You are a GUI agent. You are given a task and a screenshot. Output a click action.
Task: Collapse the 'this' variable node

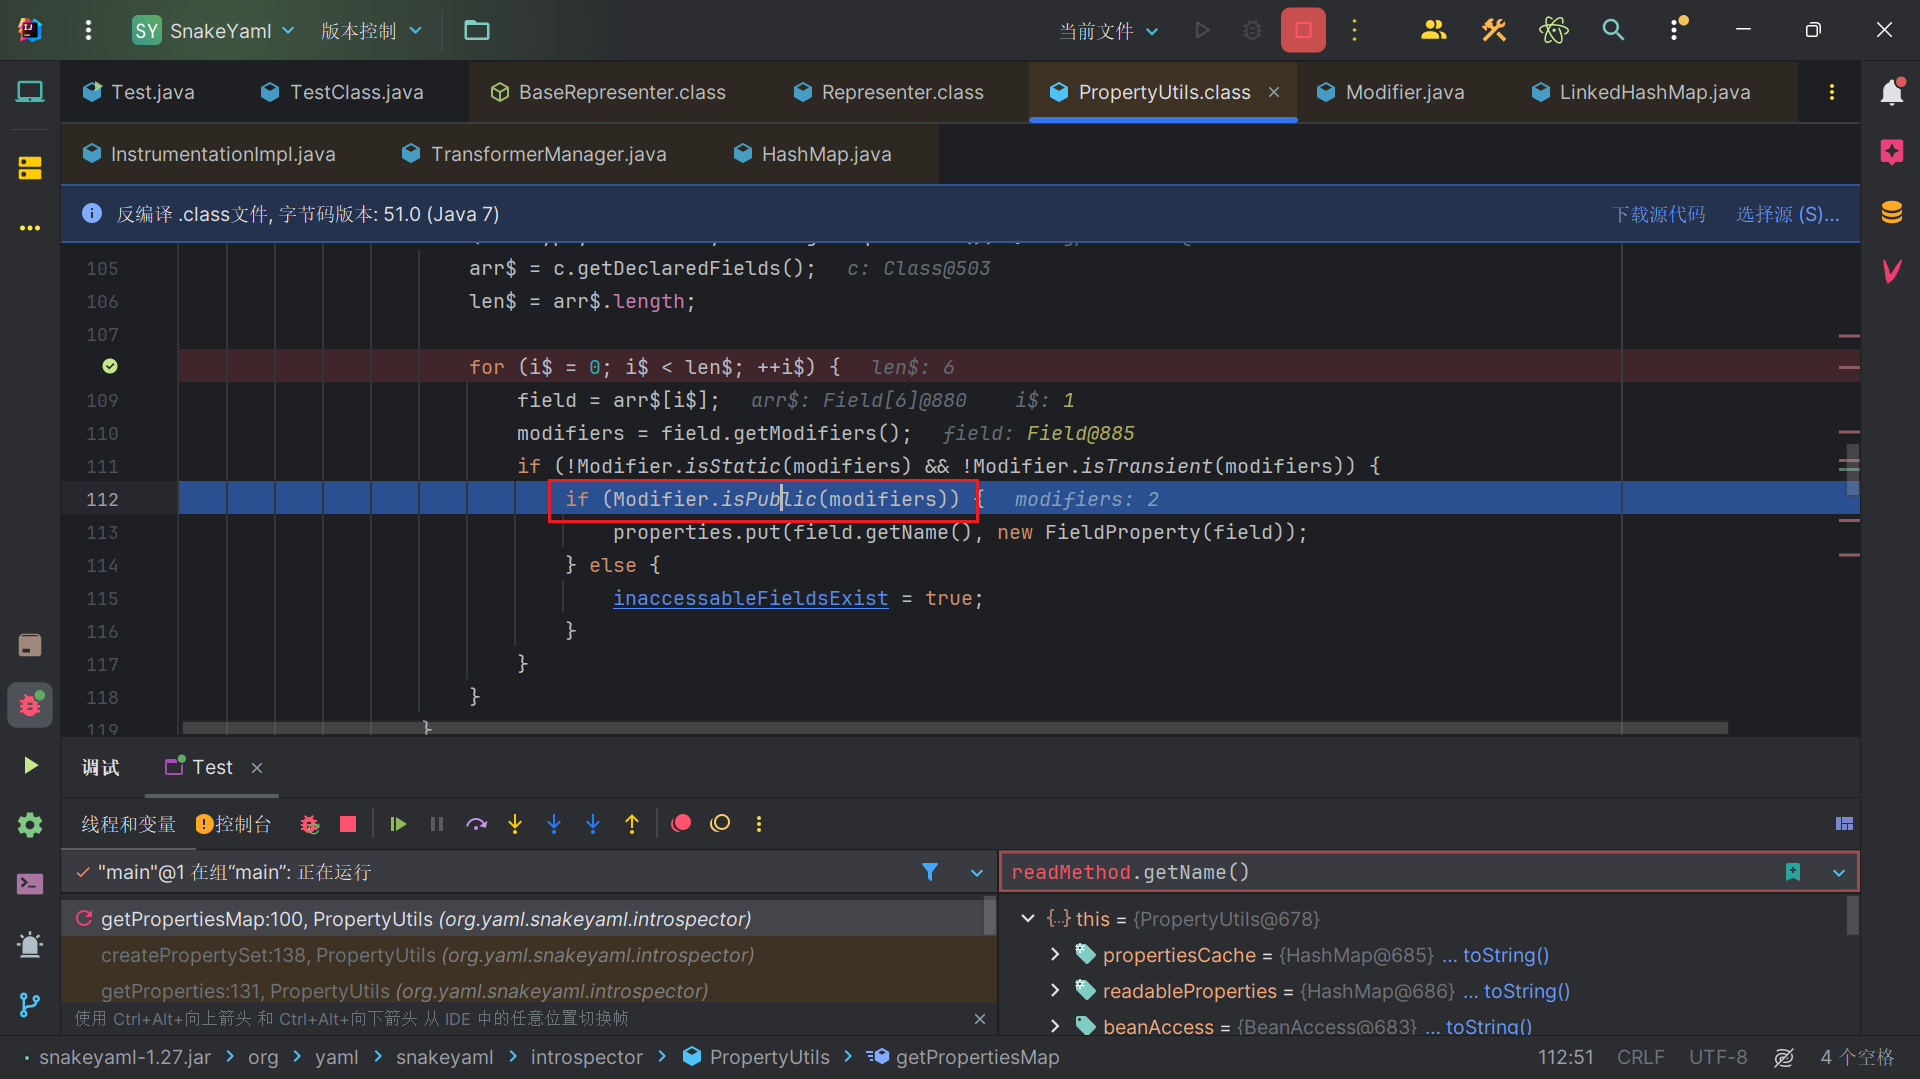(x=1028, y=918)
